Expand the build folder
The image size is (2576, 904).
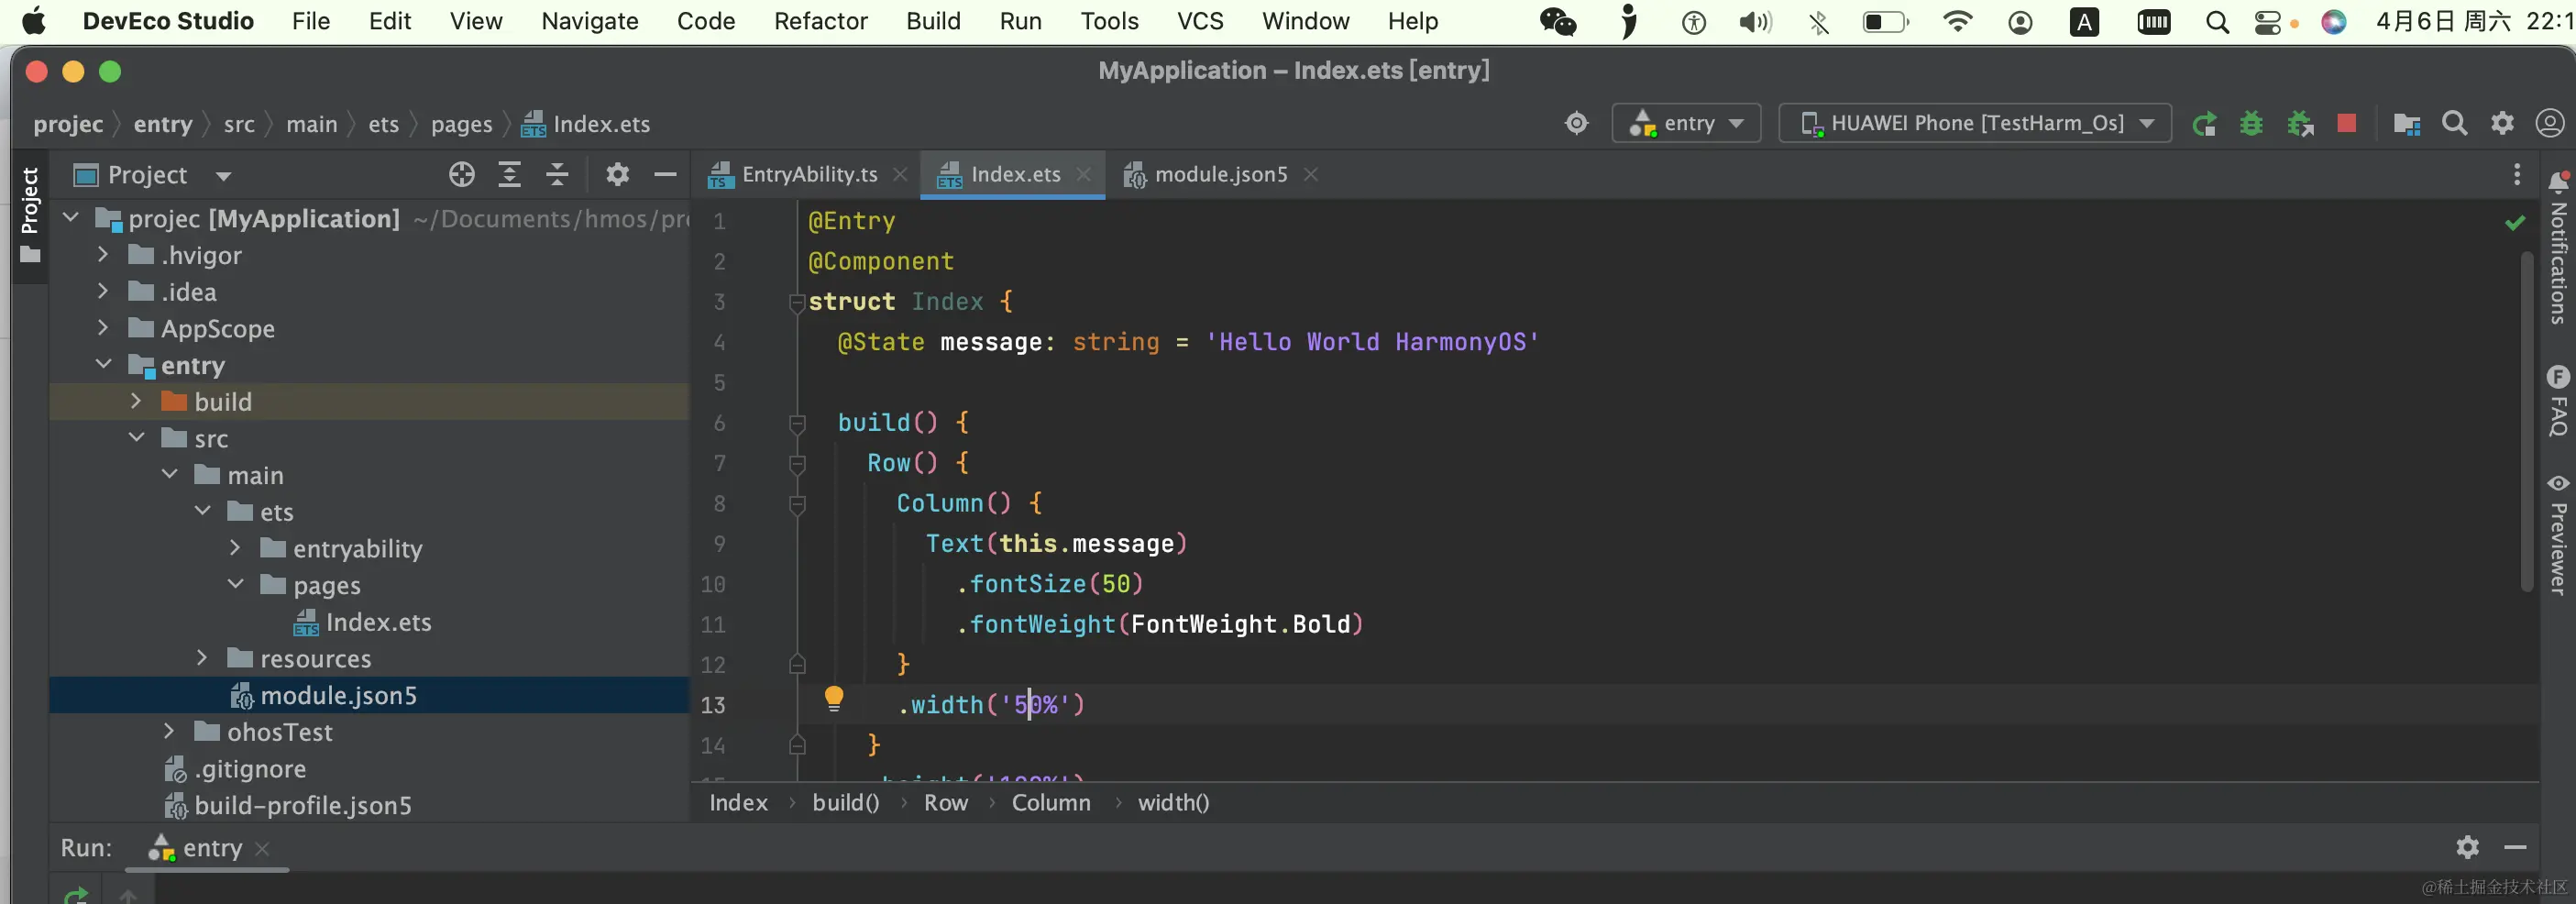(136, 401)
